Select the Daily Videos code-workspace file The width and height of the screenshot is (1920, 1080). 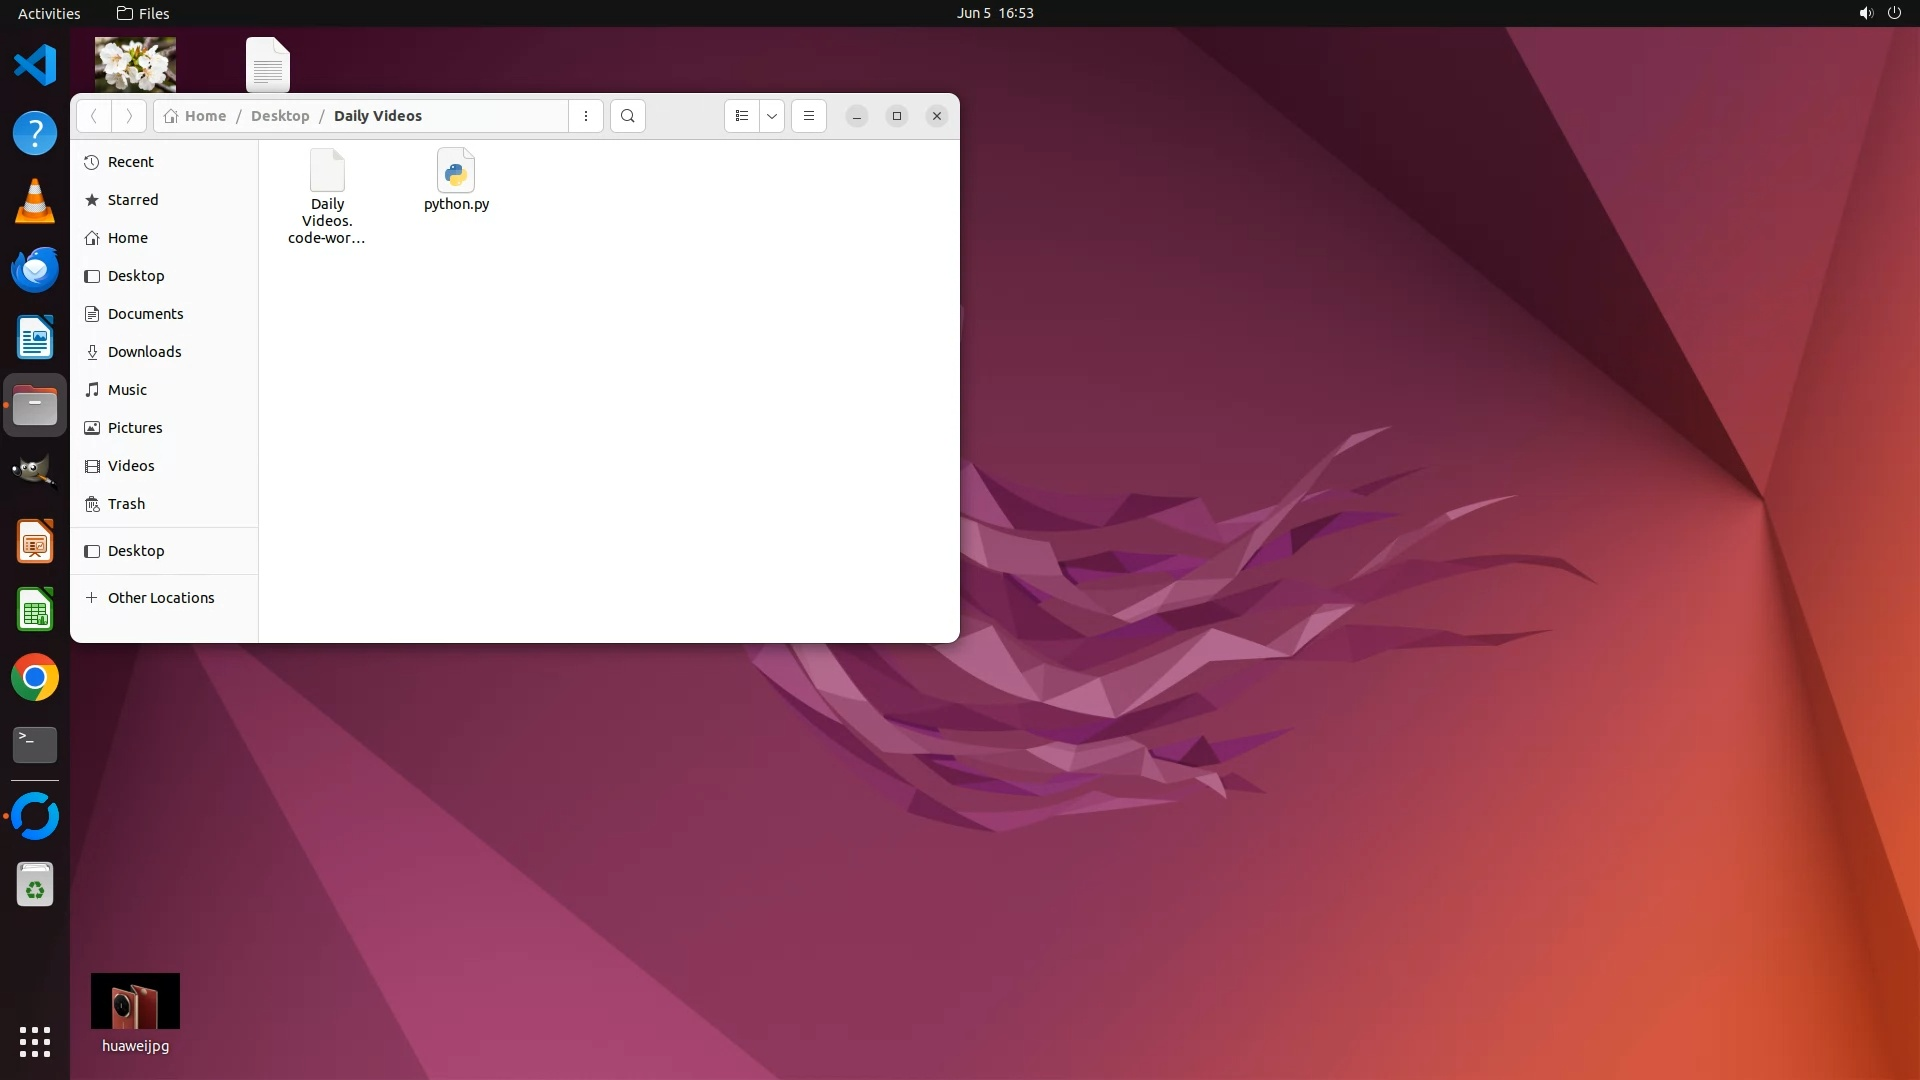(x=327, y=172)
